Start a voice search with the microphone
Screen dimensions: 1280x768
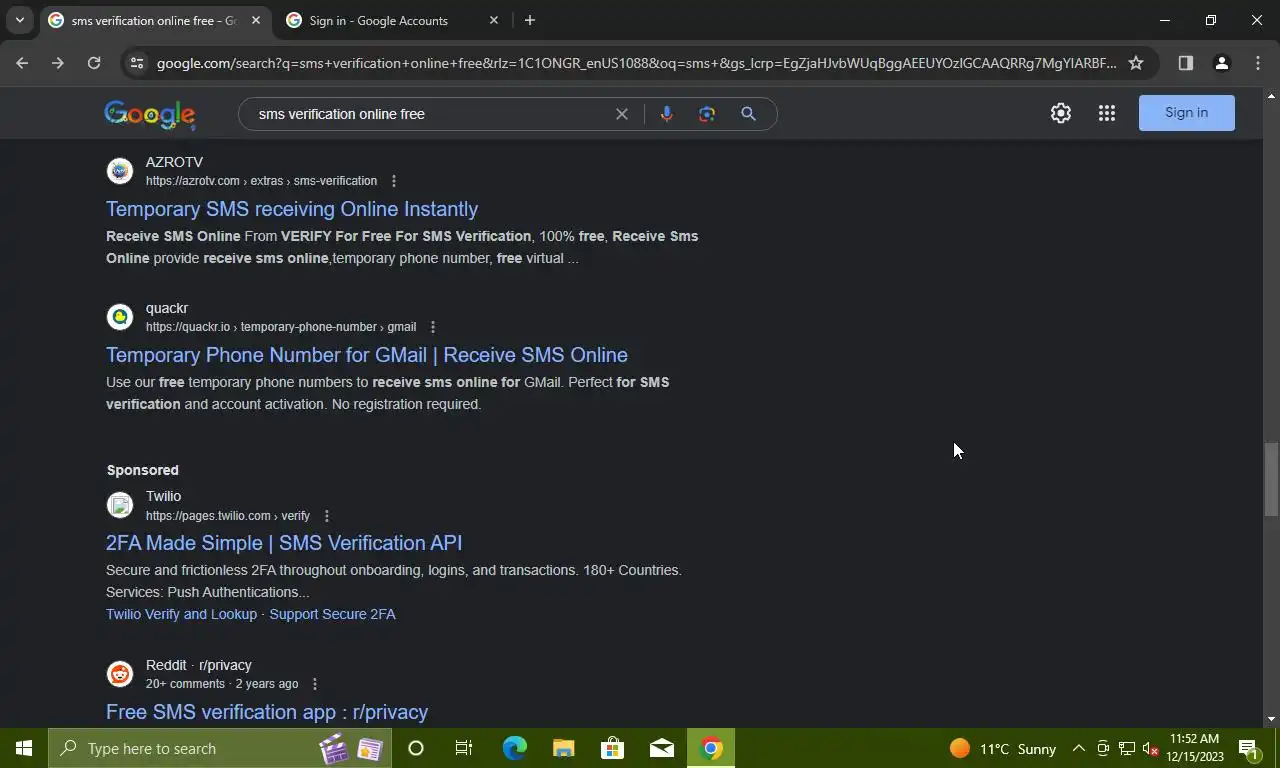666,114
